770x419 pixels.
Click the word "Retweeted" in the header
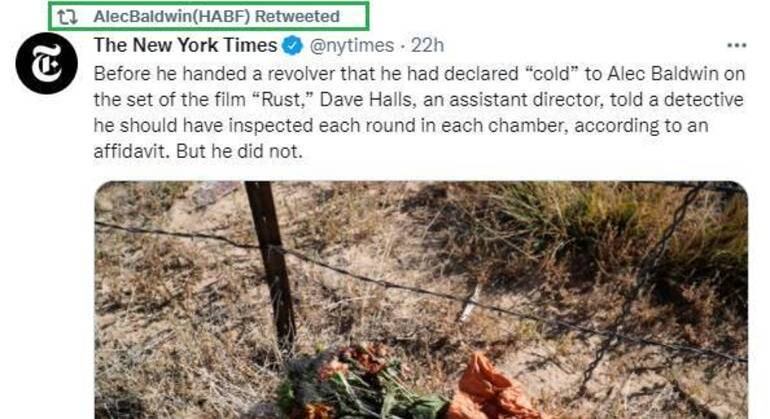tap(297, 16)
